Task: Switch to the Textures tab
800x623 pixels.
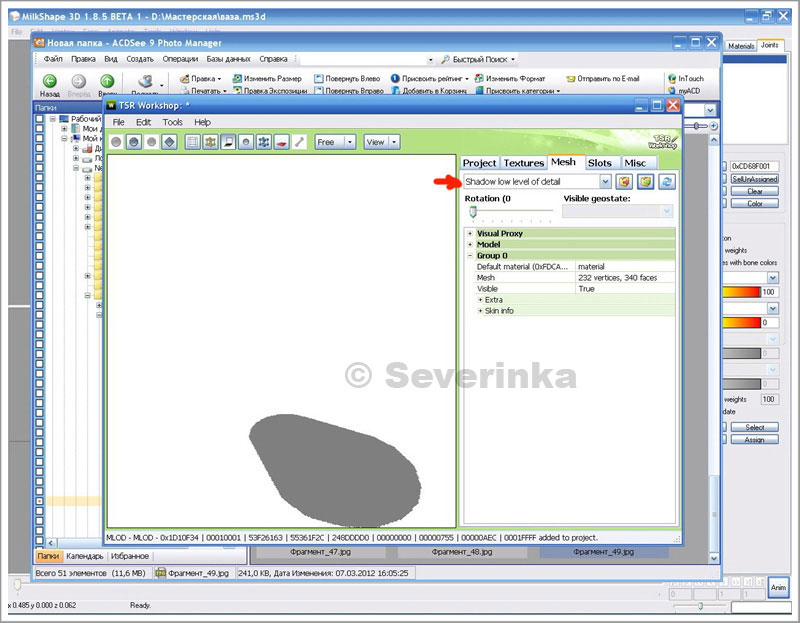Action: [x=523, y=163]
